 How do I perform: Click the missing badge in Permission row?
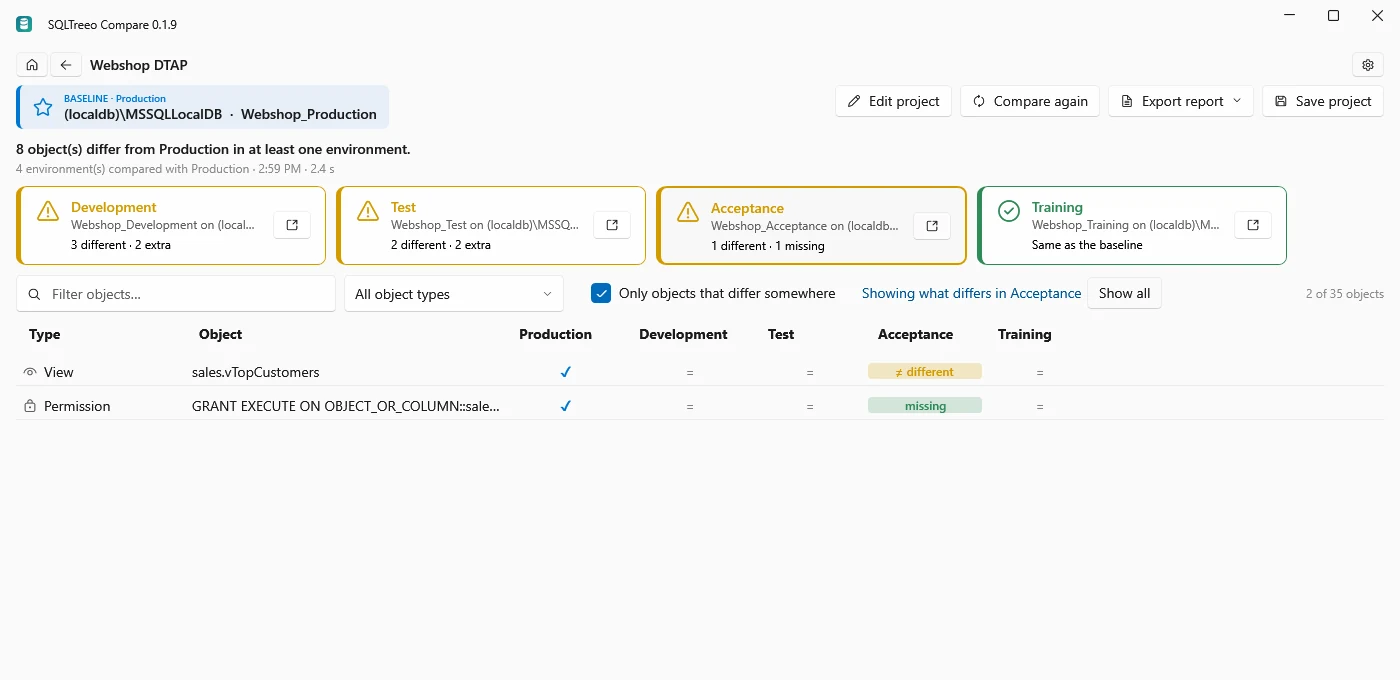[925, 406]
